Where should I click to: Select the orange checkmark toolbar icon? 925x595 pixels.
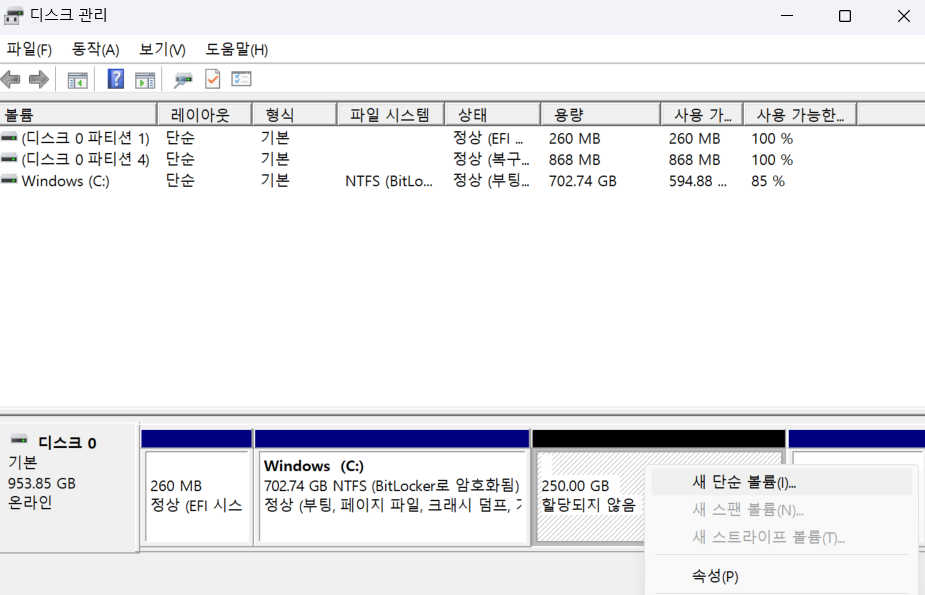pos(212,79)
